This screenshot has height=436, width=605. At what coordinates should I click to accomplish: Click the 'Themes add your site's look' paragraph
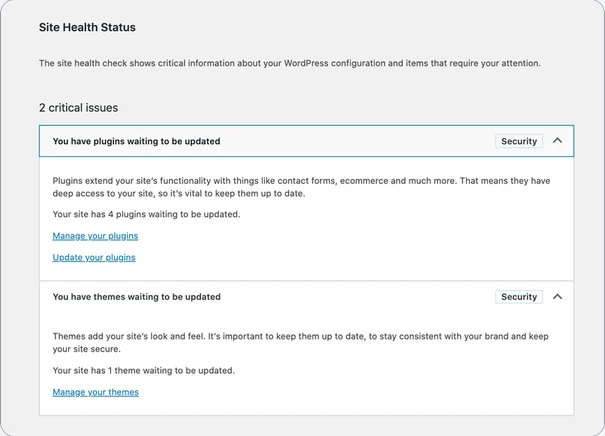click(x=301, y=343)
